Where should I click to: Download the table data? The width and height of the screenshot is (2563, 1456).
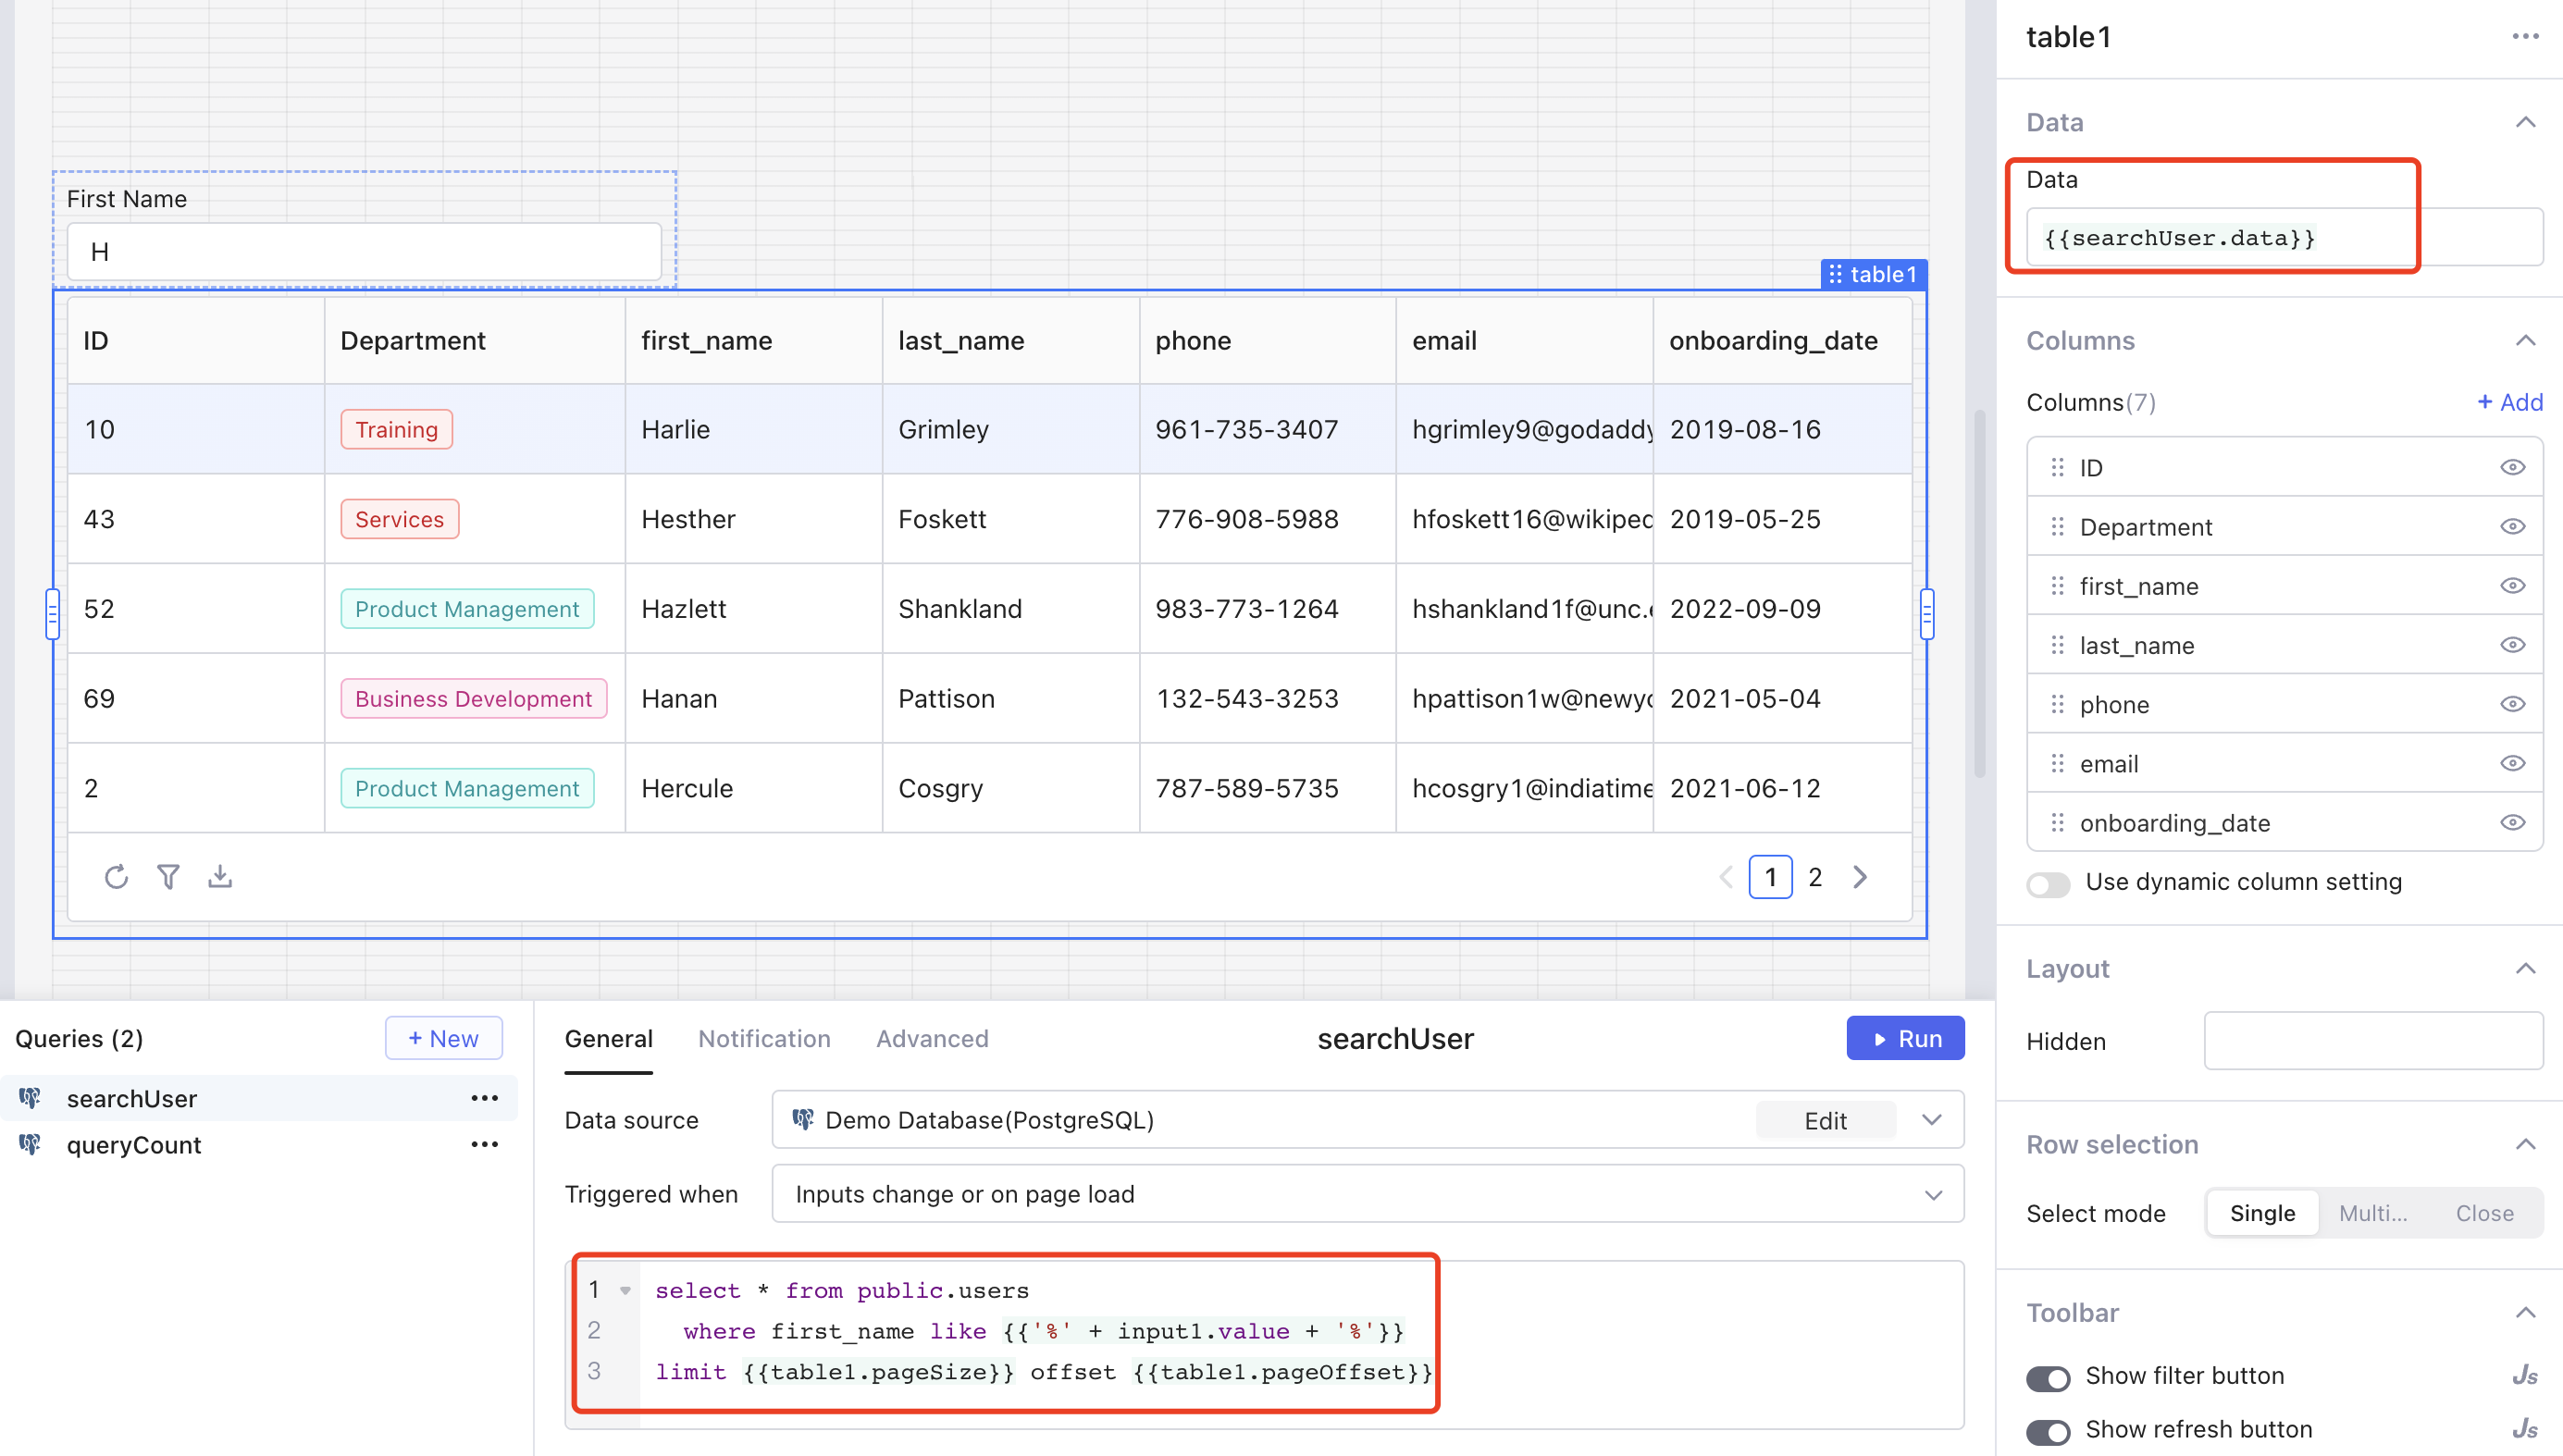click(220, 876)
